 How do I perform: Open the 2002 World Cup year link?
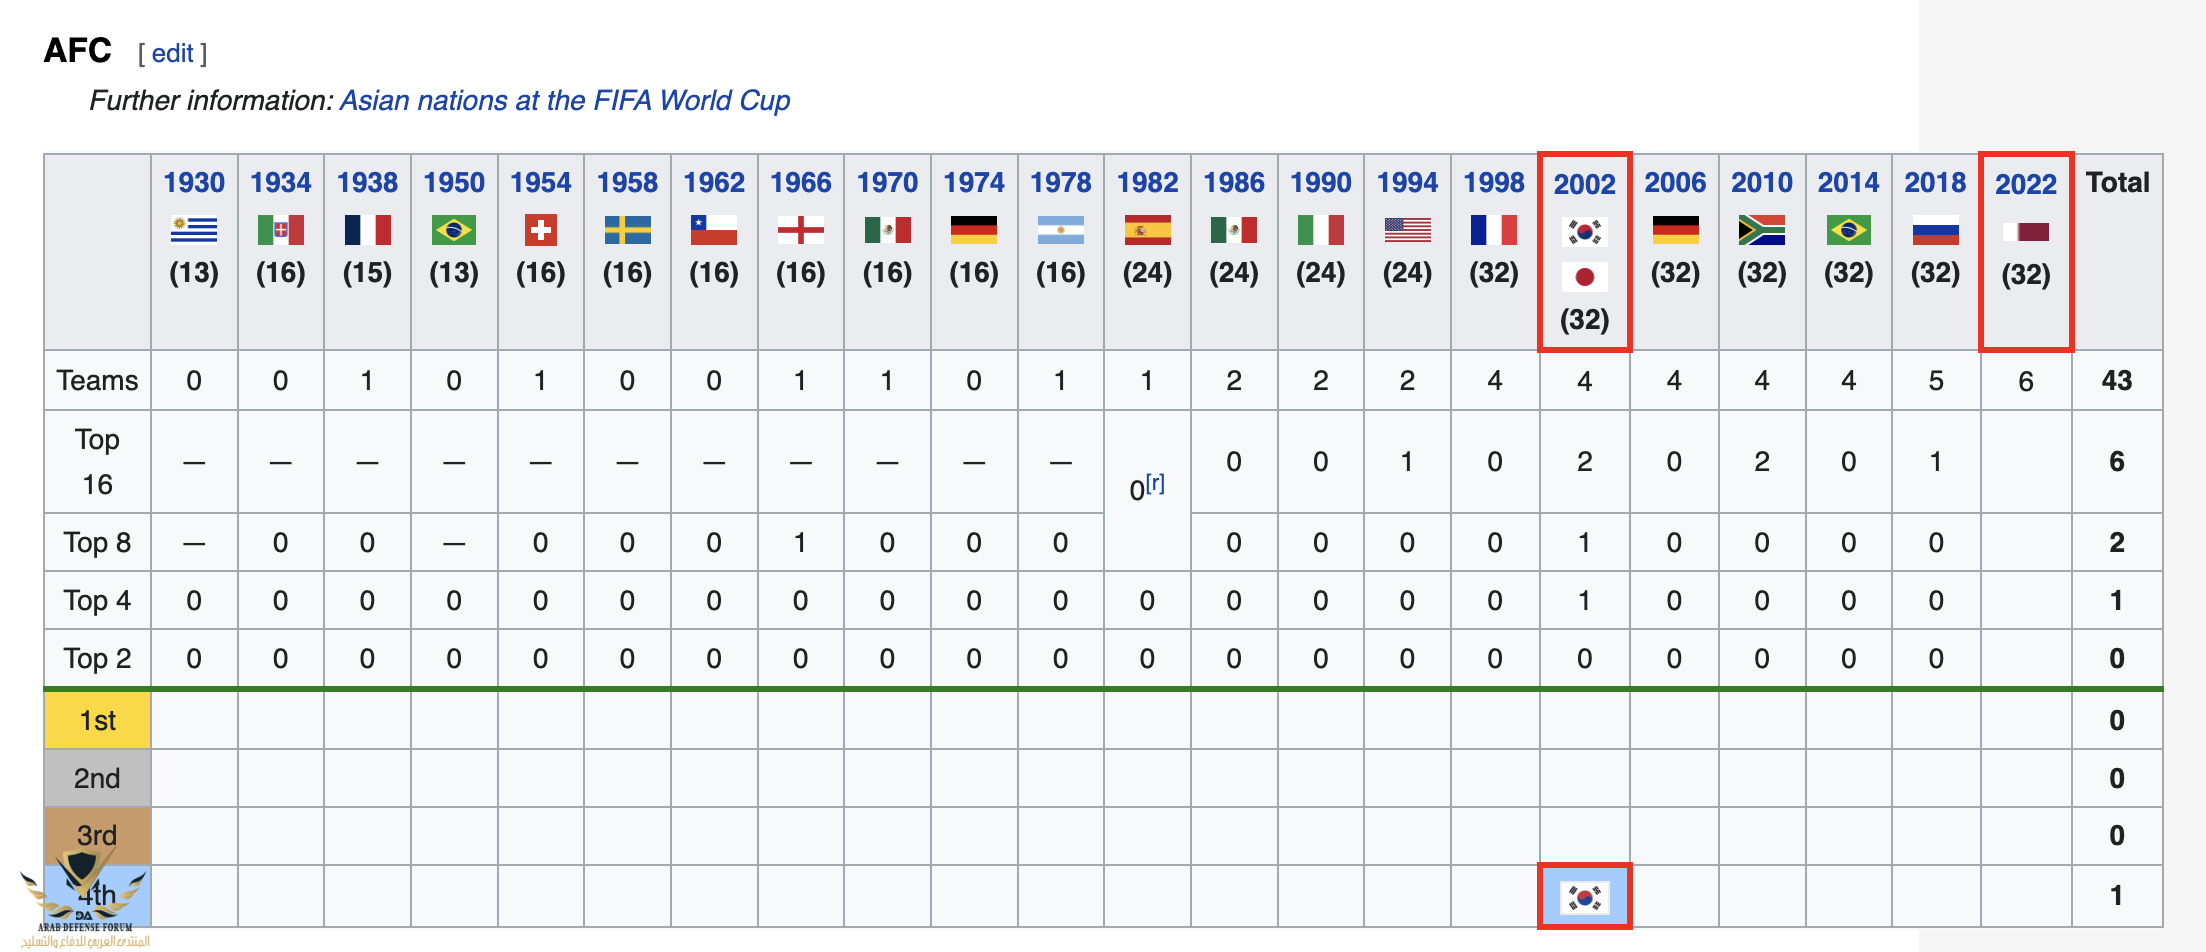click(x=1584, y=184)
